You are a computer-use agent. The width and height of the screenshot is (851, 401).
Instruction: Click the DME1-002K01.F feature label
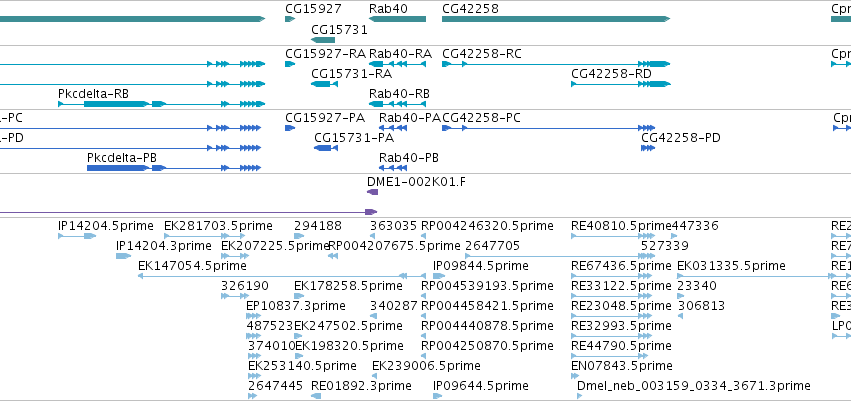(416, 182)
